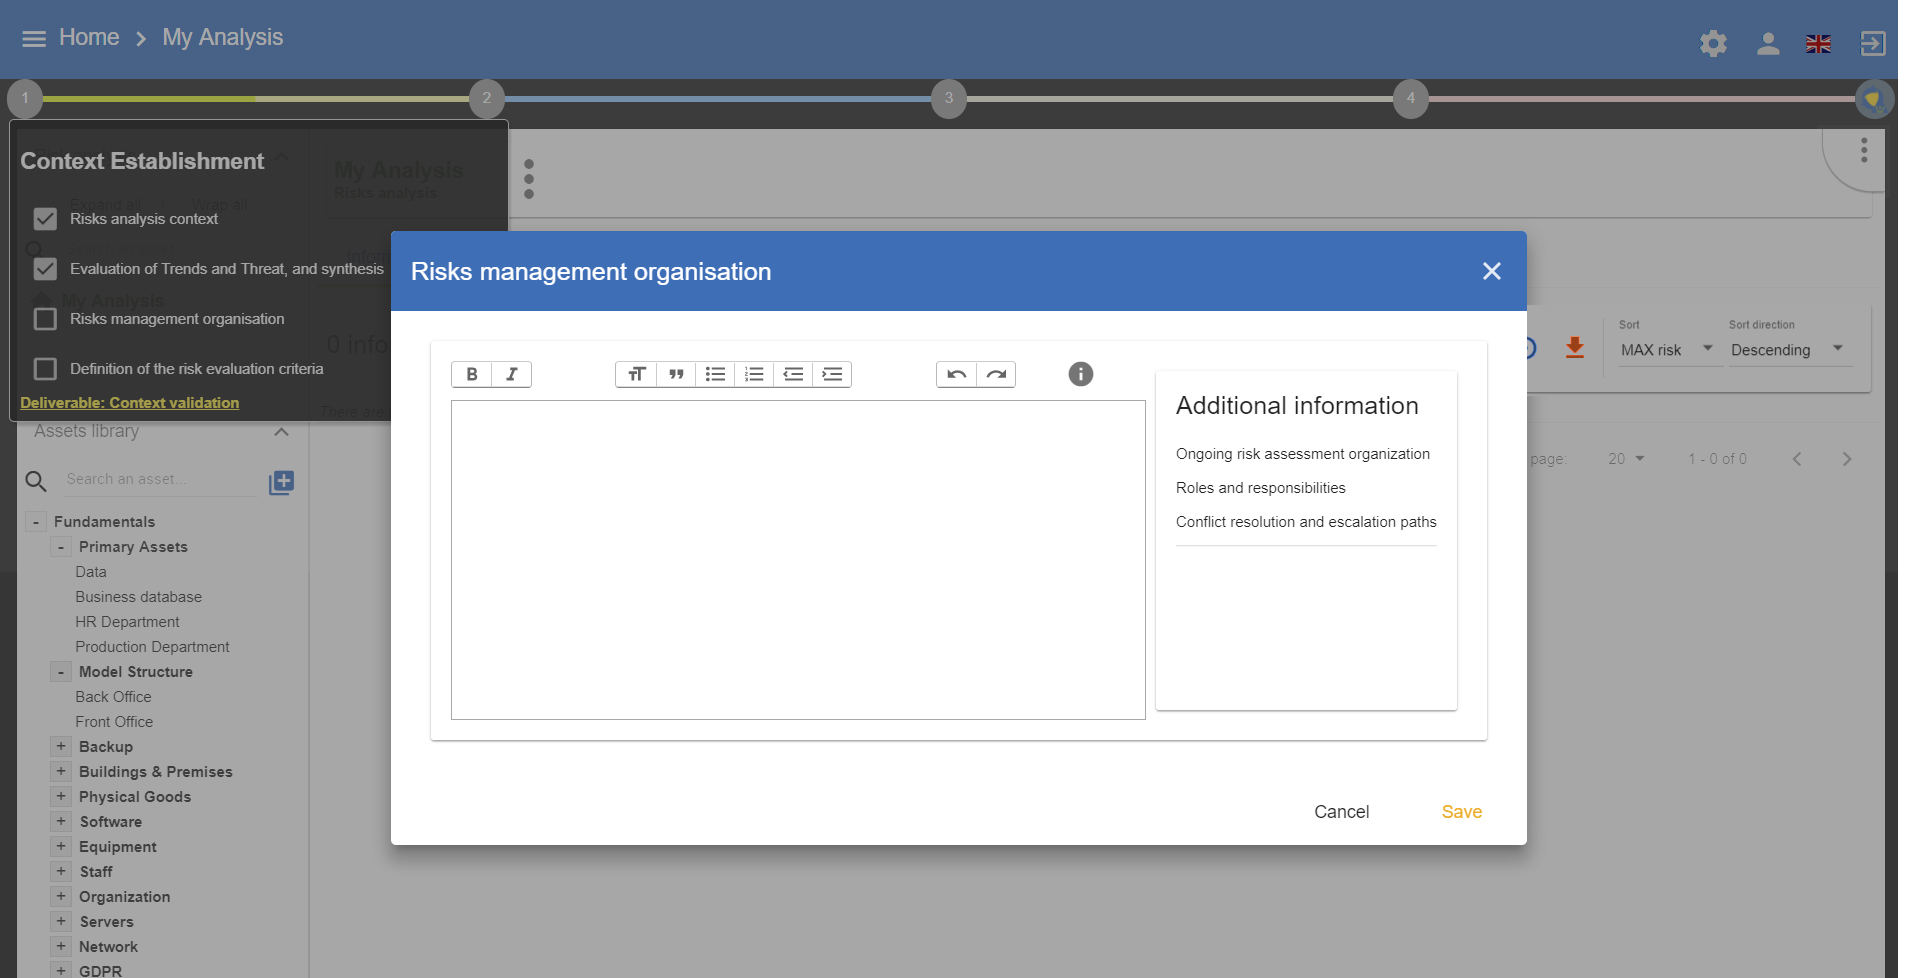Click the heading text-size button
The width and height of the screenshot is (1920, 978).
tap(636, 374)
